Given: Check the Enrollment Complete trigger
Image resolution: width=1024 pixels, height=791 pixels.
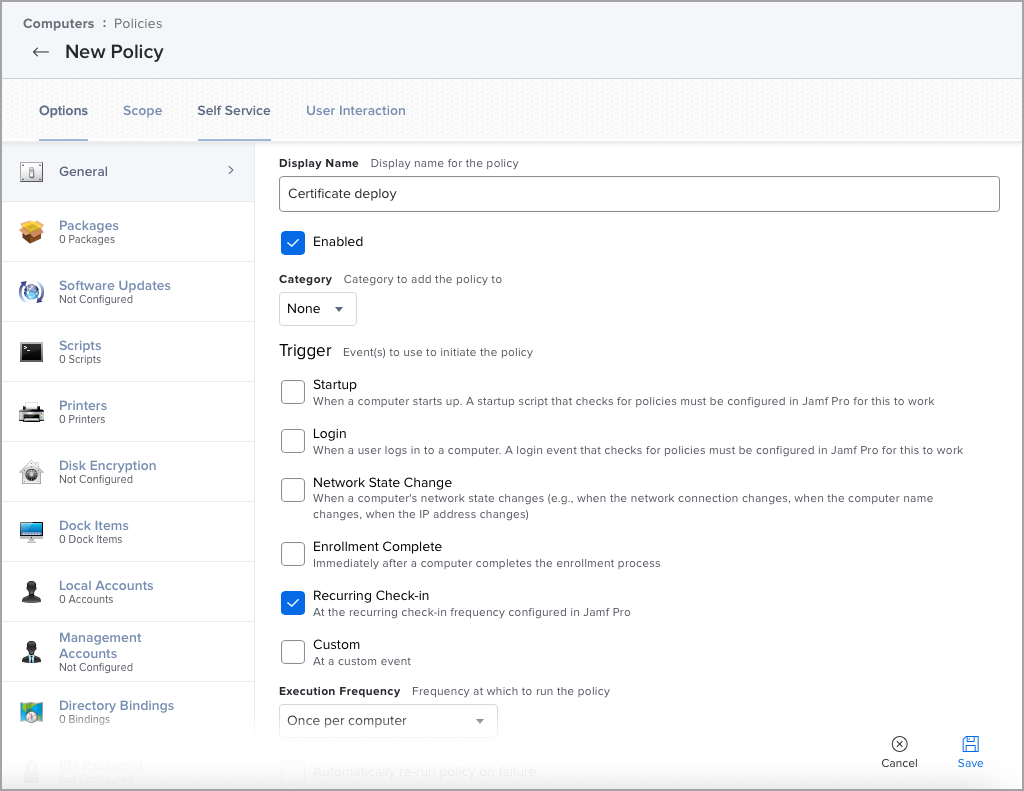Looking at the screenshot, I should pos(293,554).
